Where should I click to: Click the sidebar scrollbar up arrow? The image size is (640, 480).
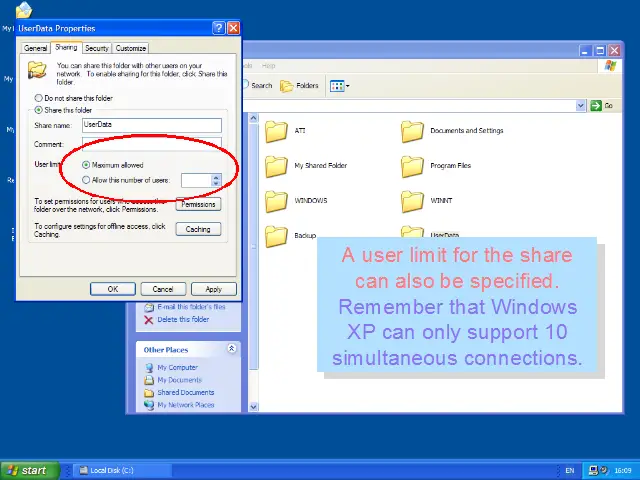pyautogui.click(x=253, y=118)
